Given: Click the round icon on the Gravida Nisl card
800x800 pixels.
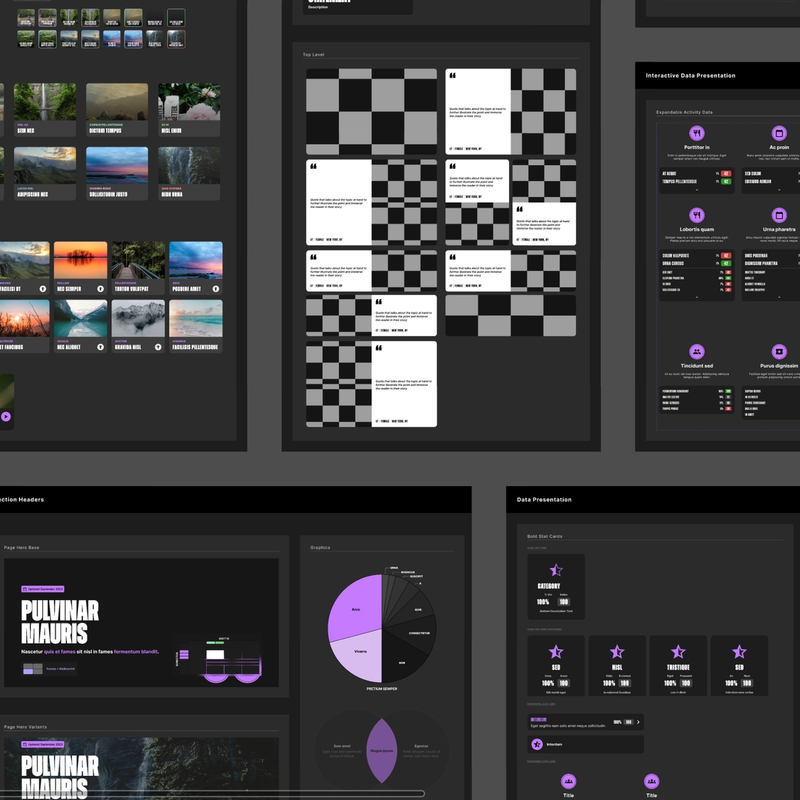Looking at the screenshot, I should (158, 347).
